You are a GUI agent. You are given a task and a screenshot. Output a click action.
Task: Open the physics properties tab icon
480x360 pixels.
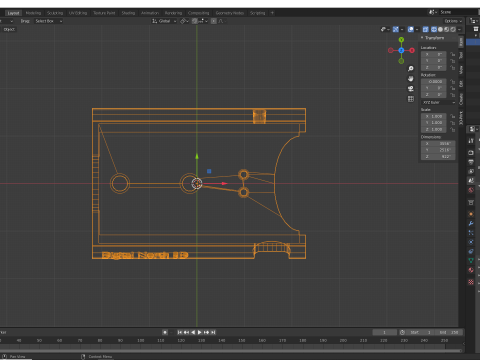471,242
